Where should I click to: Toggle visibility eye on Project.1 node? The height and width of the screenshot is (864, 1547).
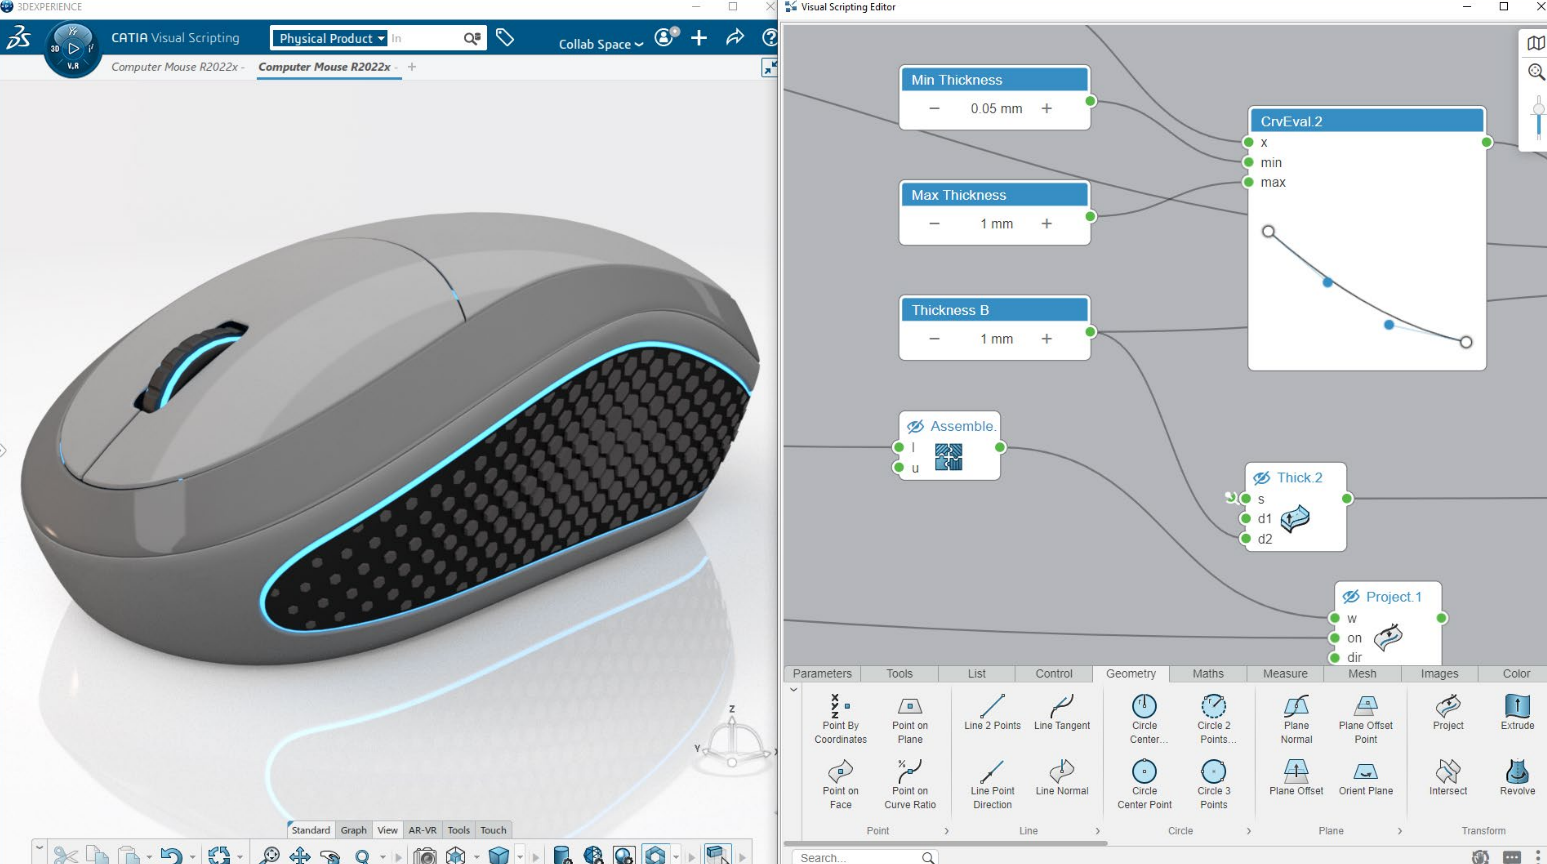click(x=1351, y=597)
